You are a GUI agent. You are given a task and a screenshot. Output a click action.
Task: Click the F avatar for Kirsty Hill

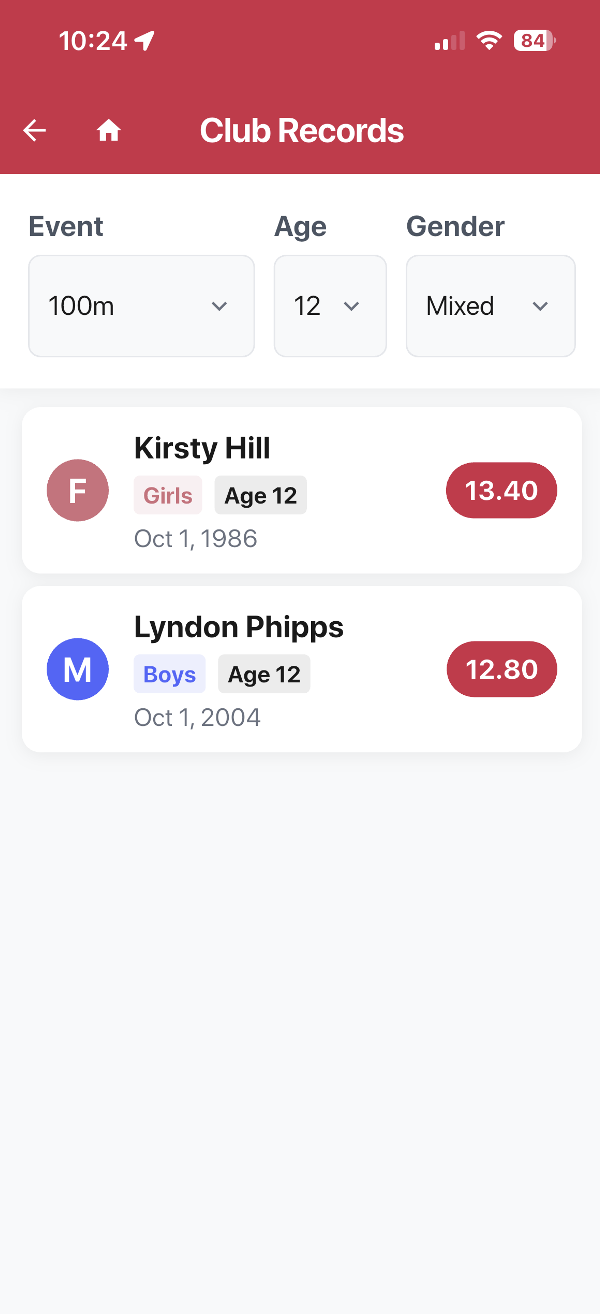[x=77, y=490]
